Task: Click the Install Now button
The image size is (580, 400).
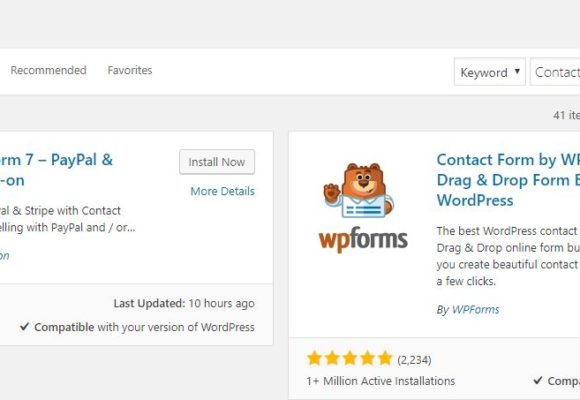Action: coord(217,162)
